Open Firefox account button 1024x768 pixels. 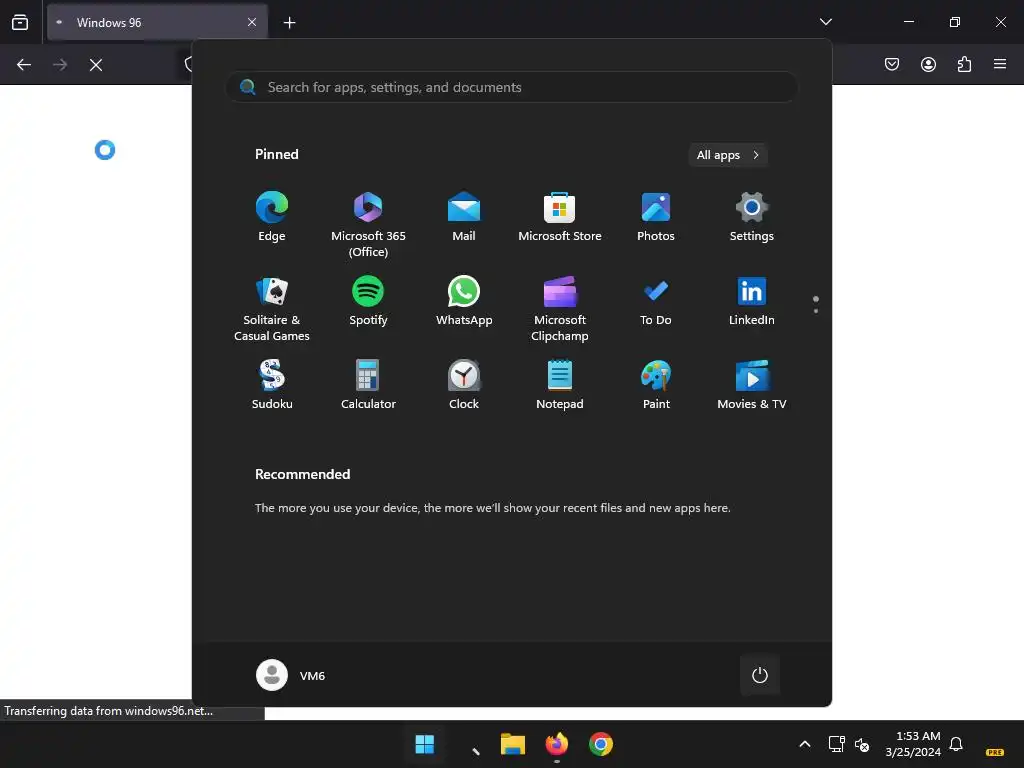928,64
